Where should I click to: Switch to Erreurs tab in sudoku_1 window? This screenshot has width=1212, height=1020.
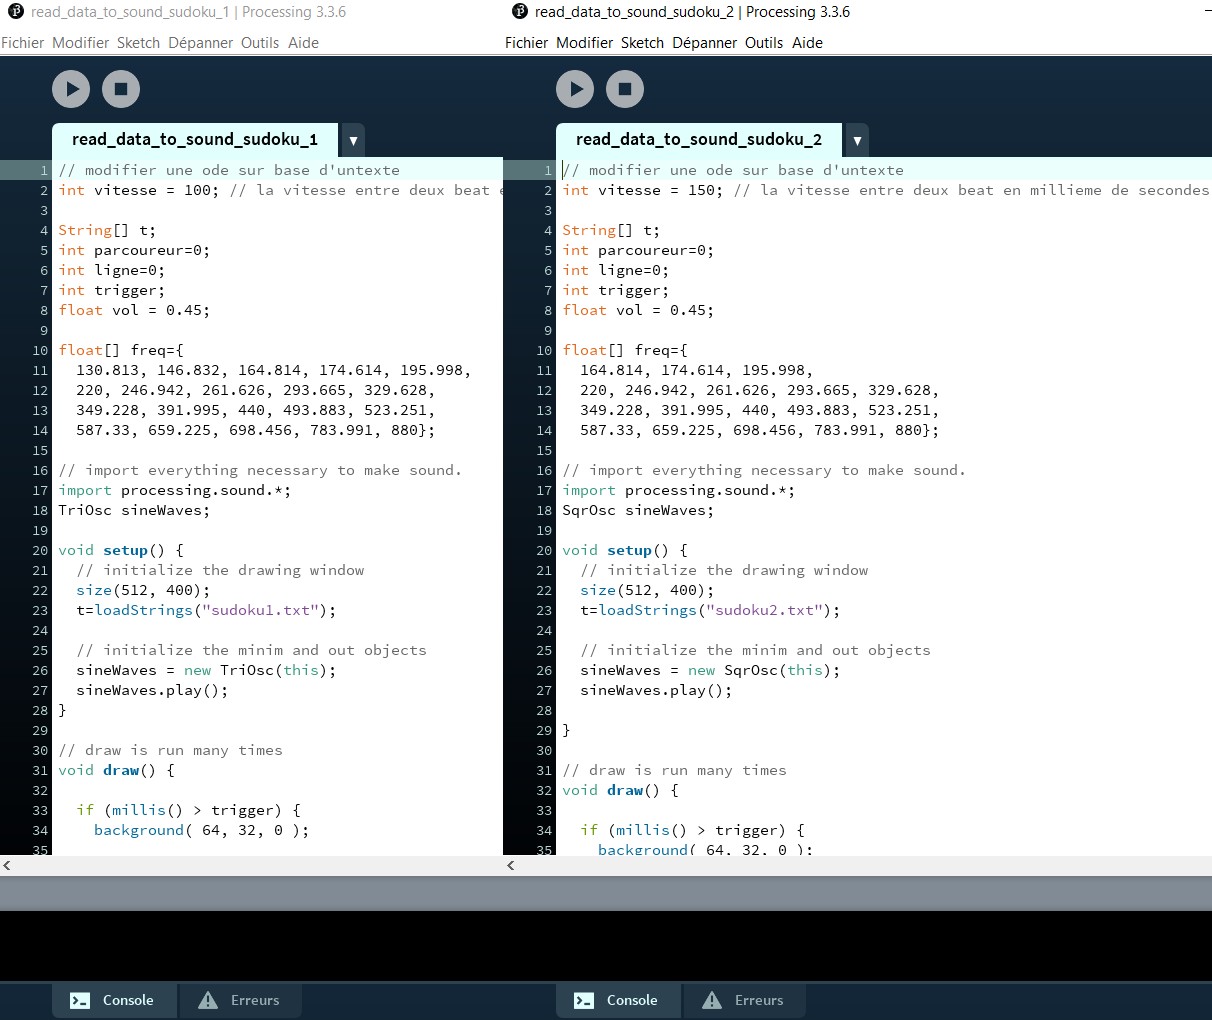(x=240, y=1000)
